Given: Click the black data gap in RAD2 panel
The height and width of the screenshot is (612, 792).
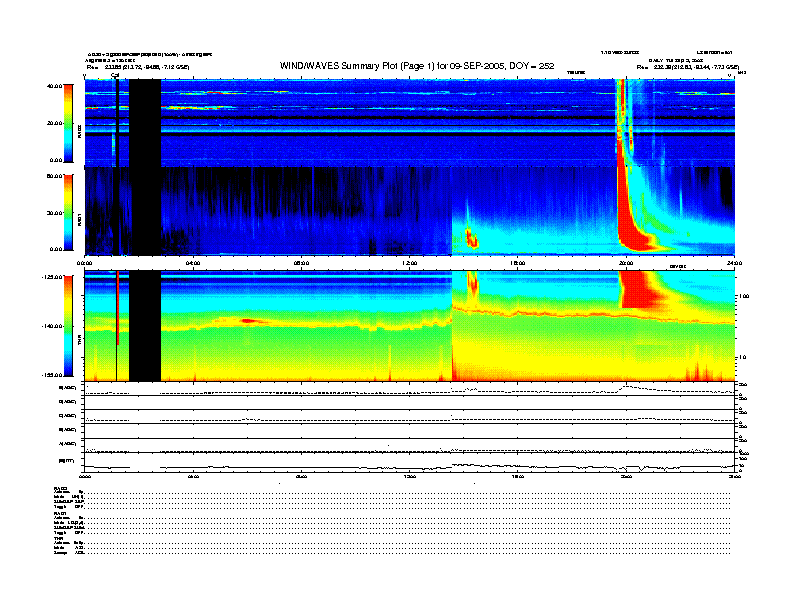Looking at the screenshot, I should click(x=145, y=123).
